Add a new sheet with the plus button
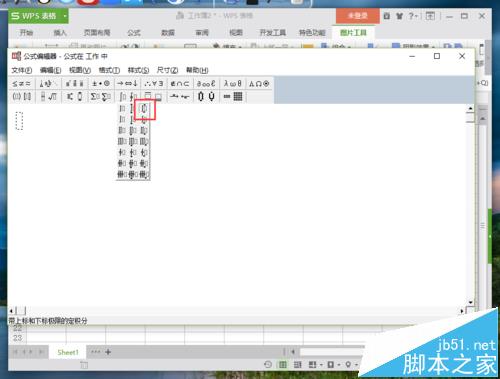Viewport: 500px width, 379px height. (108, 352)
